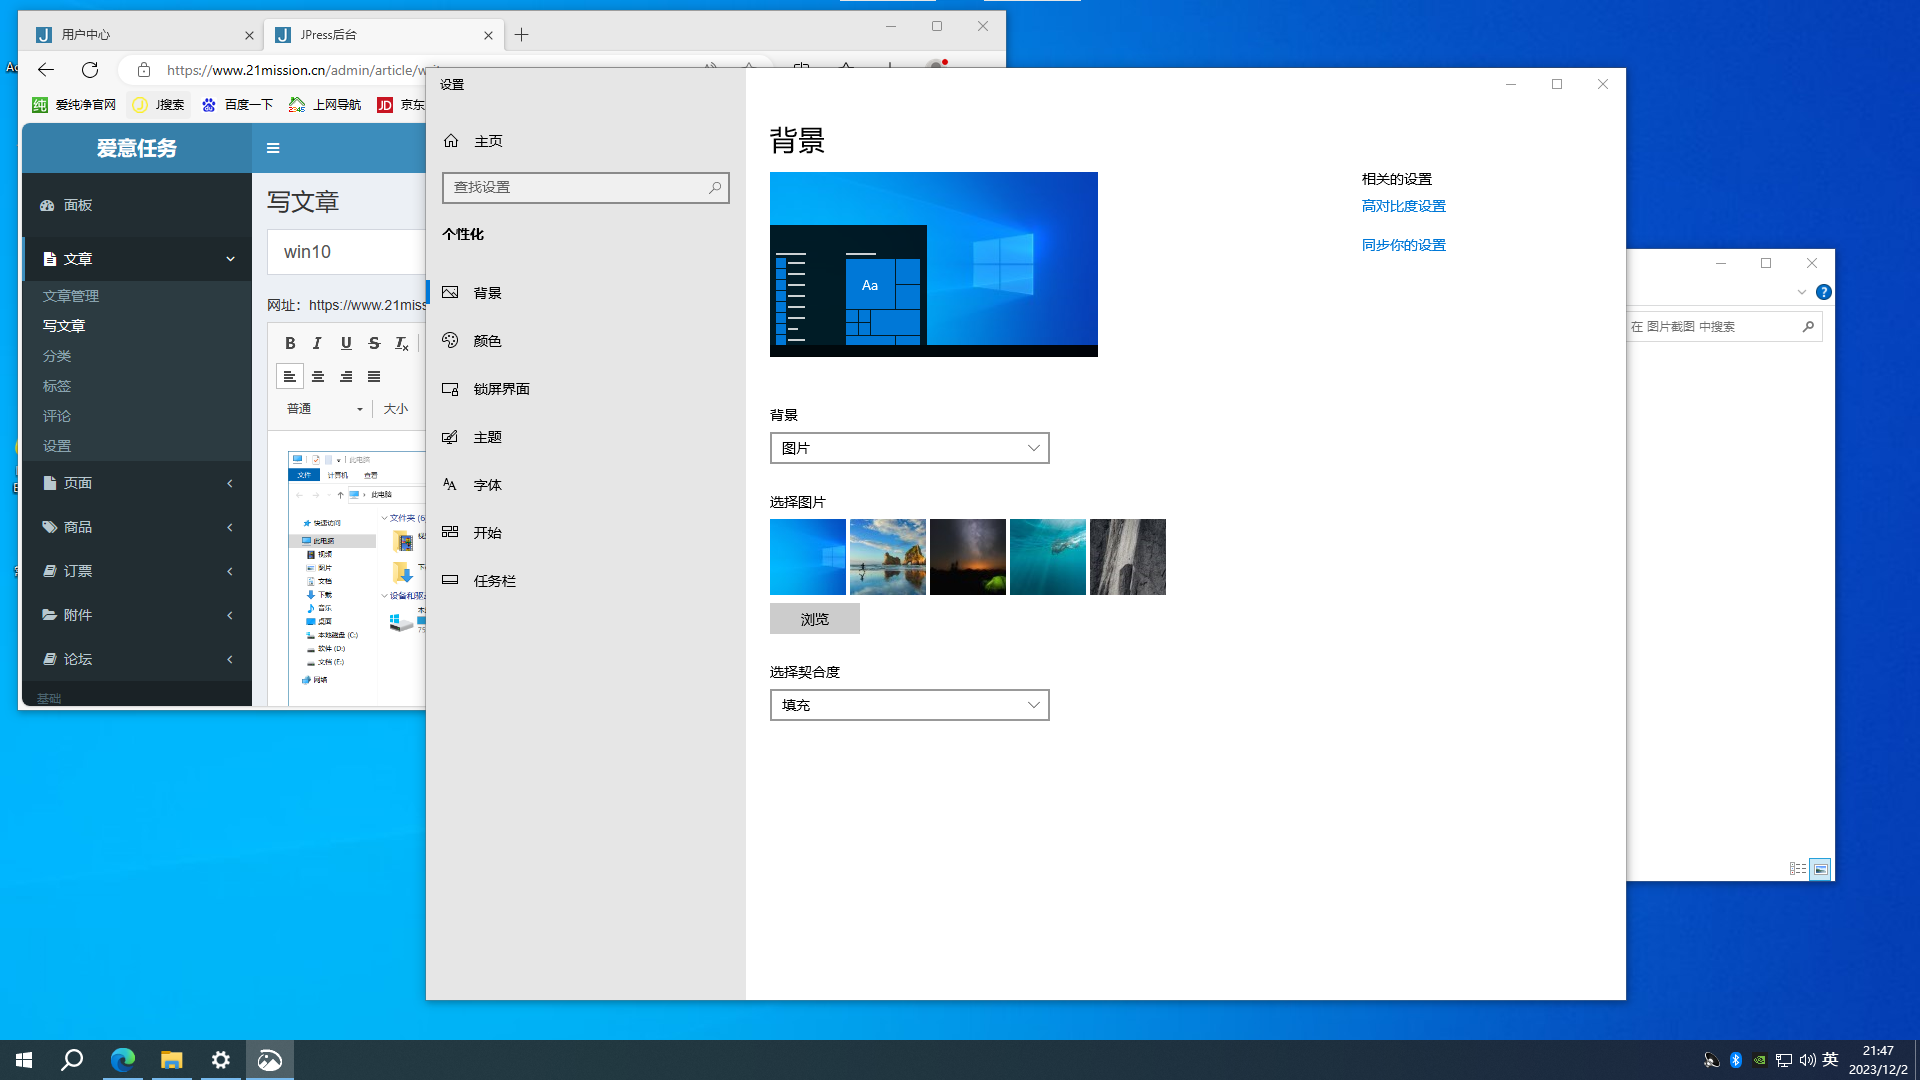Click the strikethrough icon
This screenshot has width=1920, height=1080.
(x=374, y=343)
